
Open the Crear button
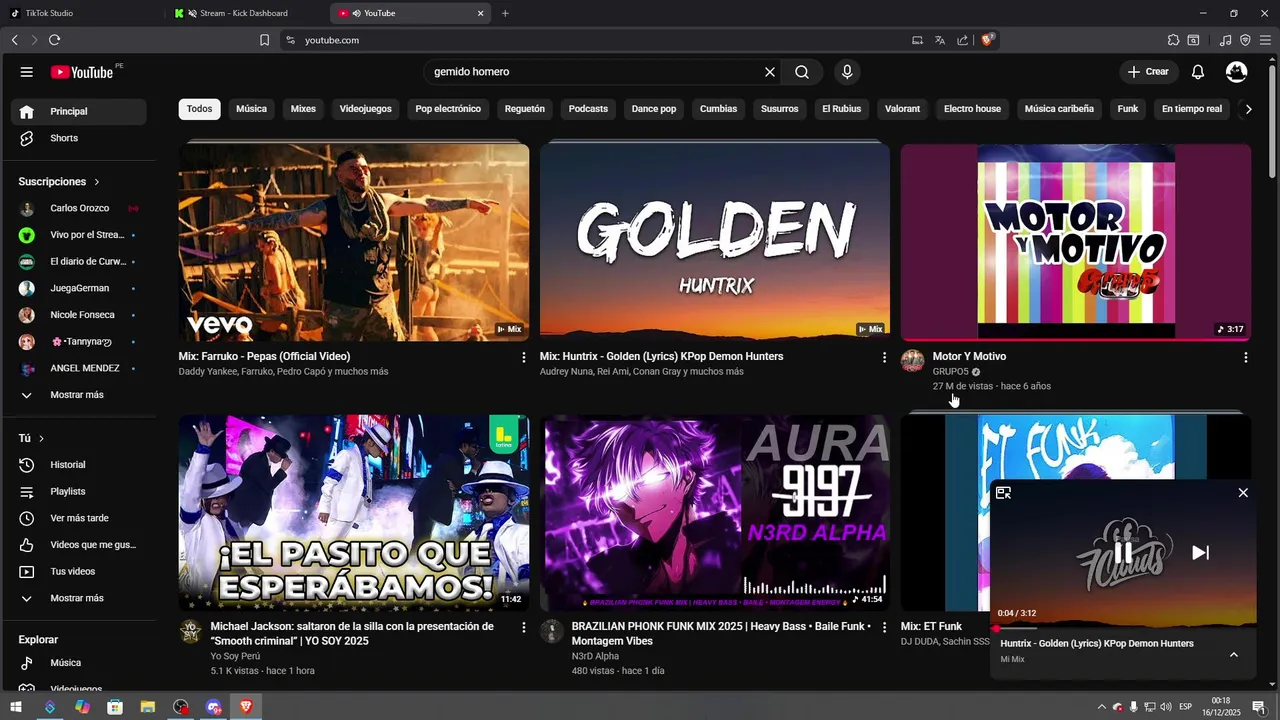pyautogui.click(x=1148, y=72)
